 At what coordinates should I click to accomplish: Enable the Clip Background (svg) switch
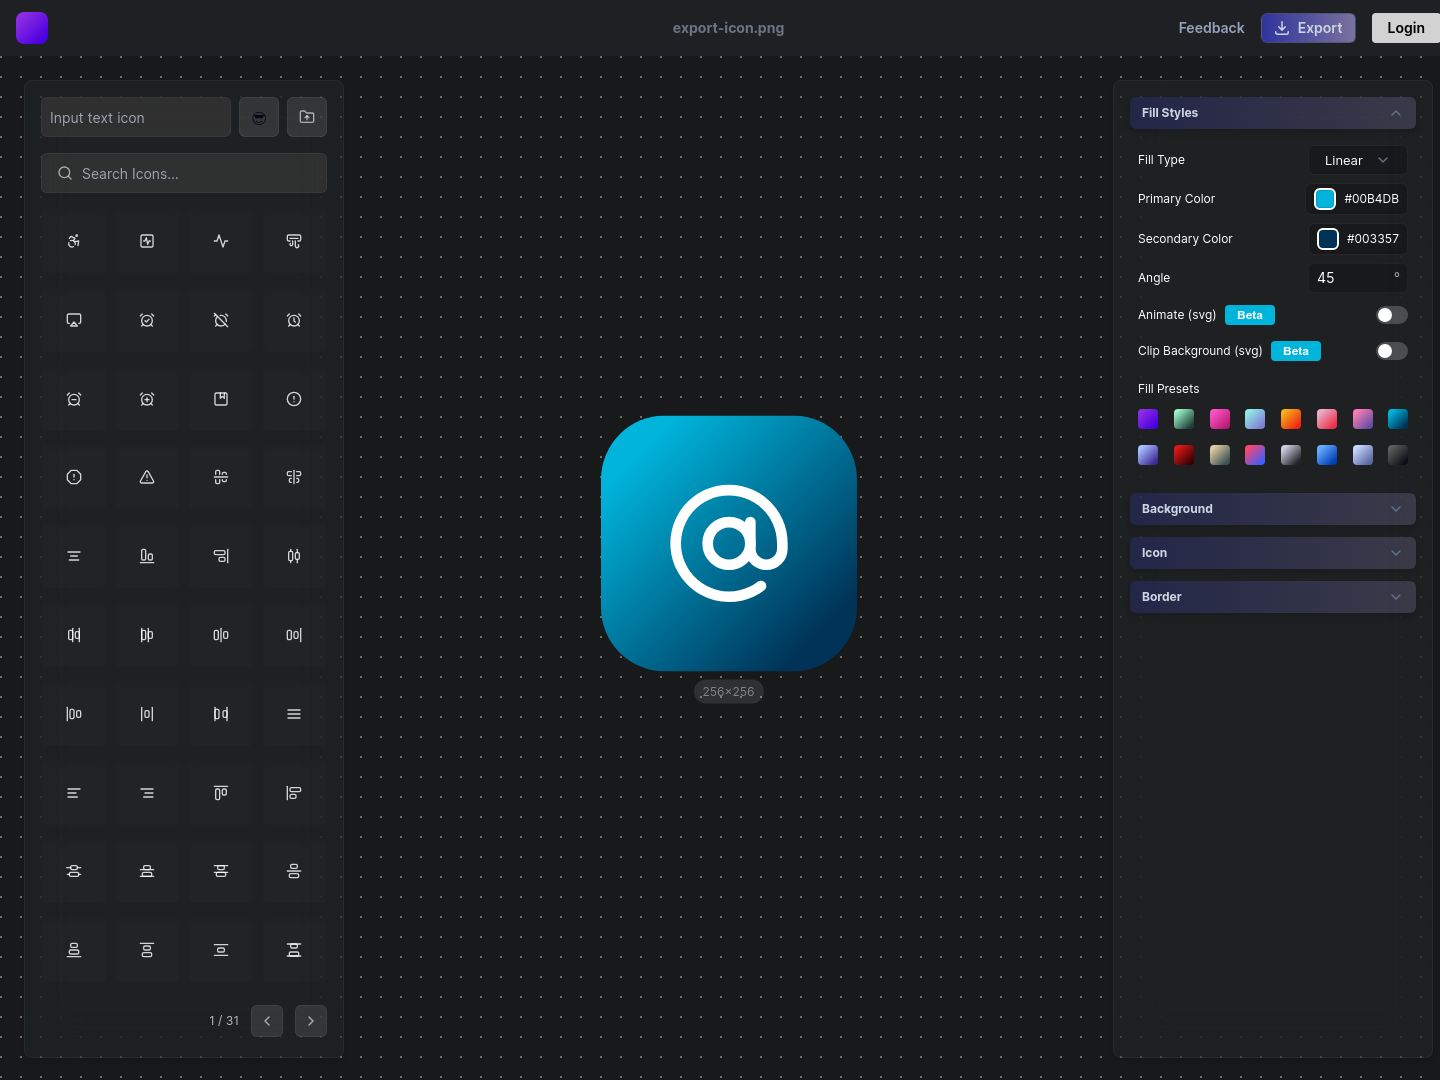point(1391,351)
